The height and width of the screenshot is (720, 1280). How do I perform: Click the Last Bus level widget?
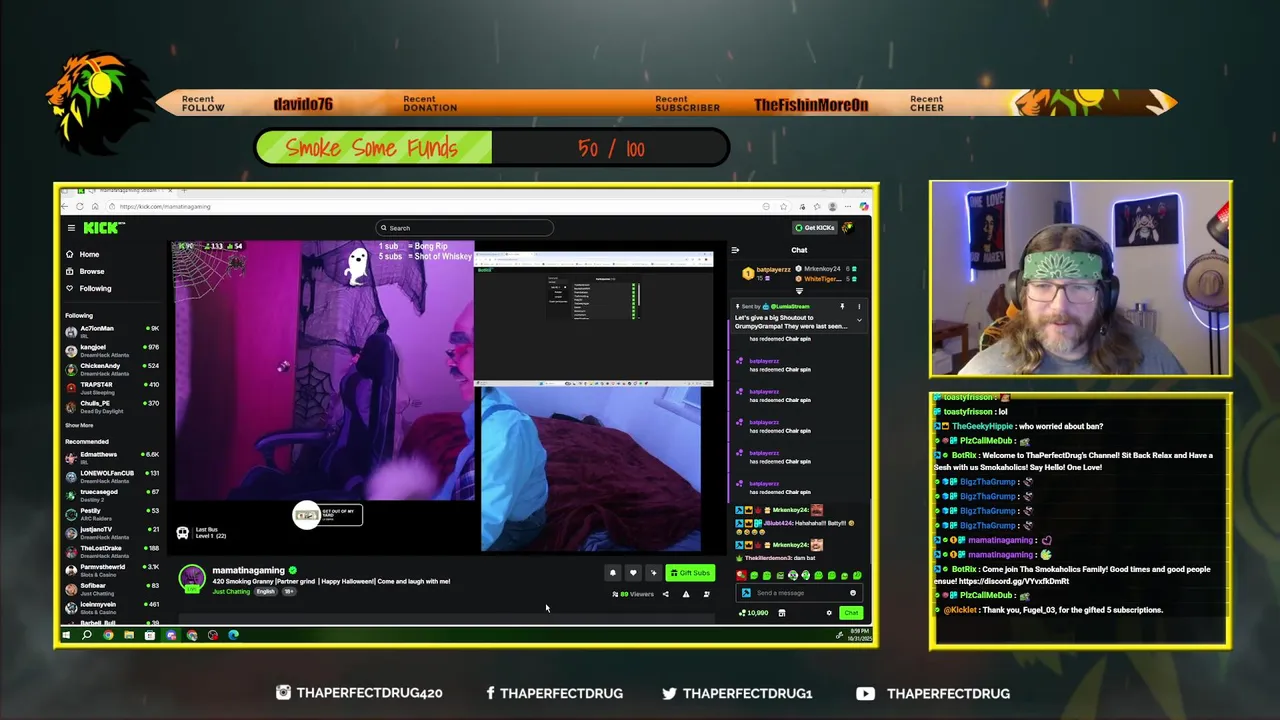click(203, 533)
